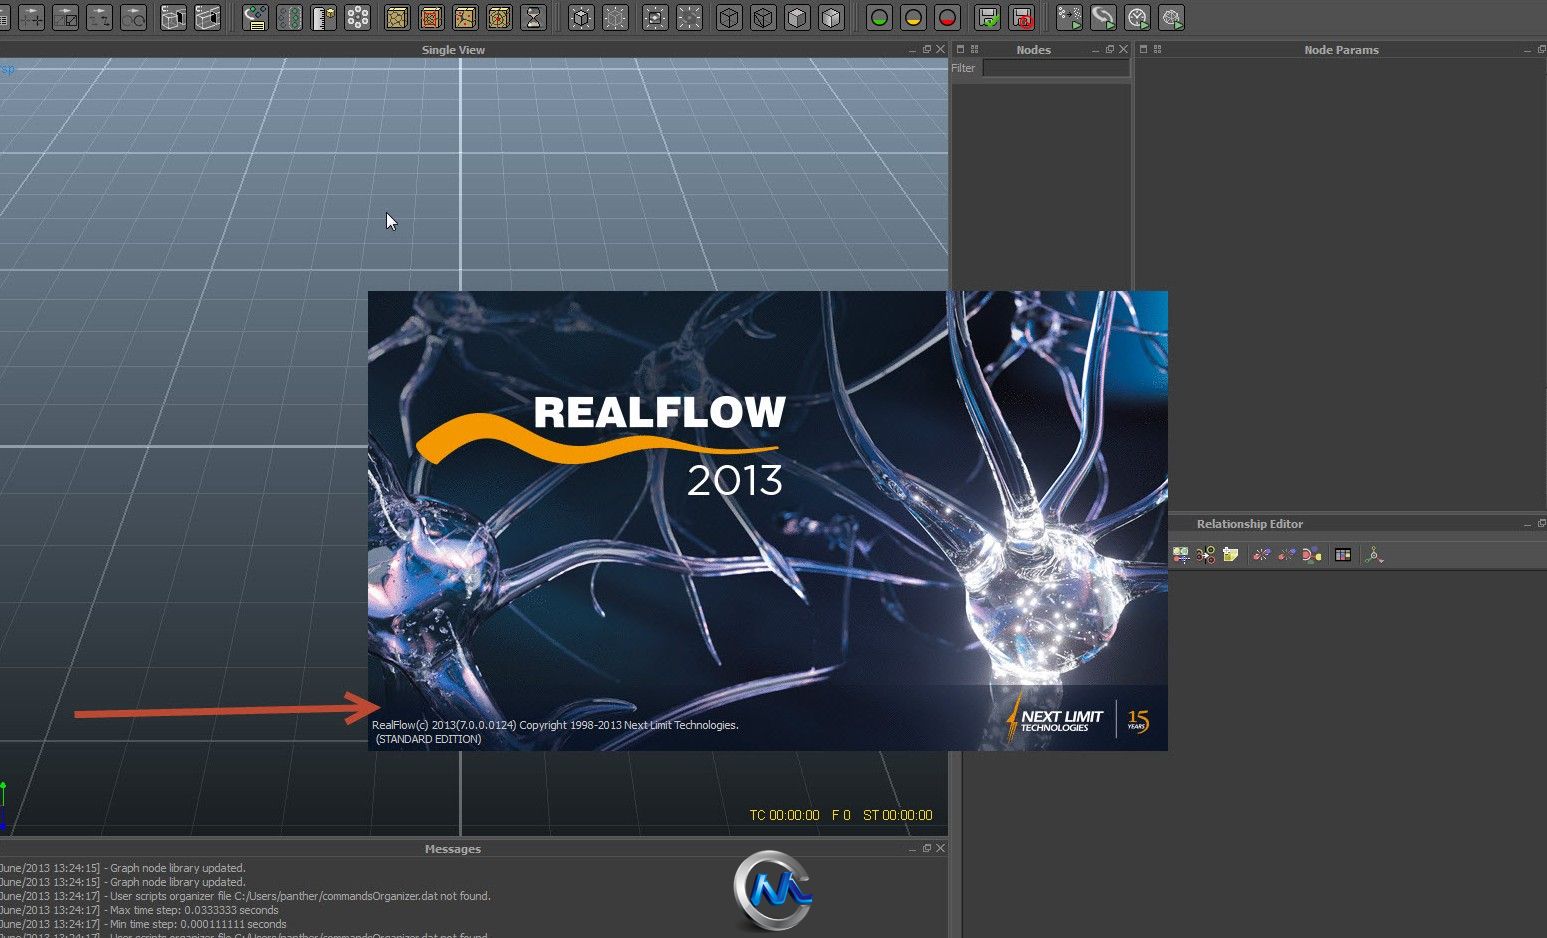Viewport: 1547px width, 938px height.
Task: Click the F 0 frame readout
Action: click(x=841, y=815)
